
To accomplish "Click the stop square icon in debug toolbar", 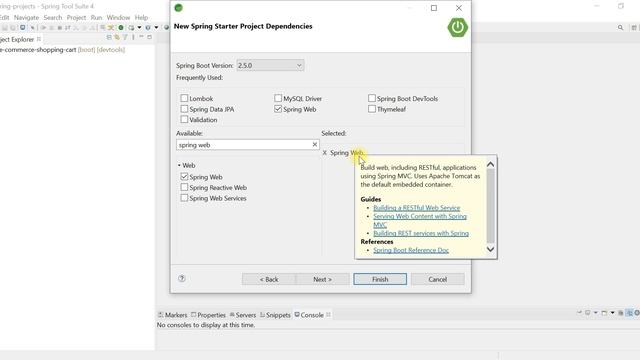I will click(60, 28).
